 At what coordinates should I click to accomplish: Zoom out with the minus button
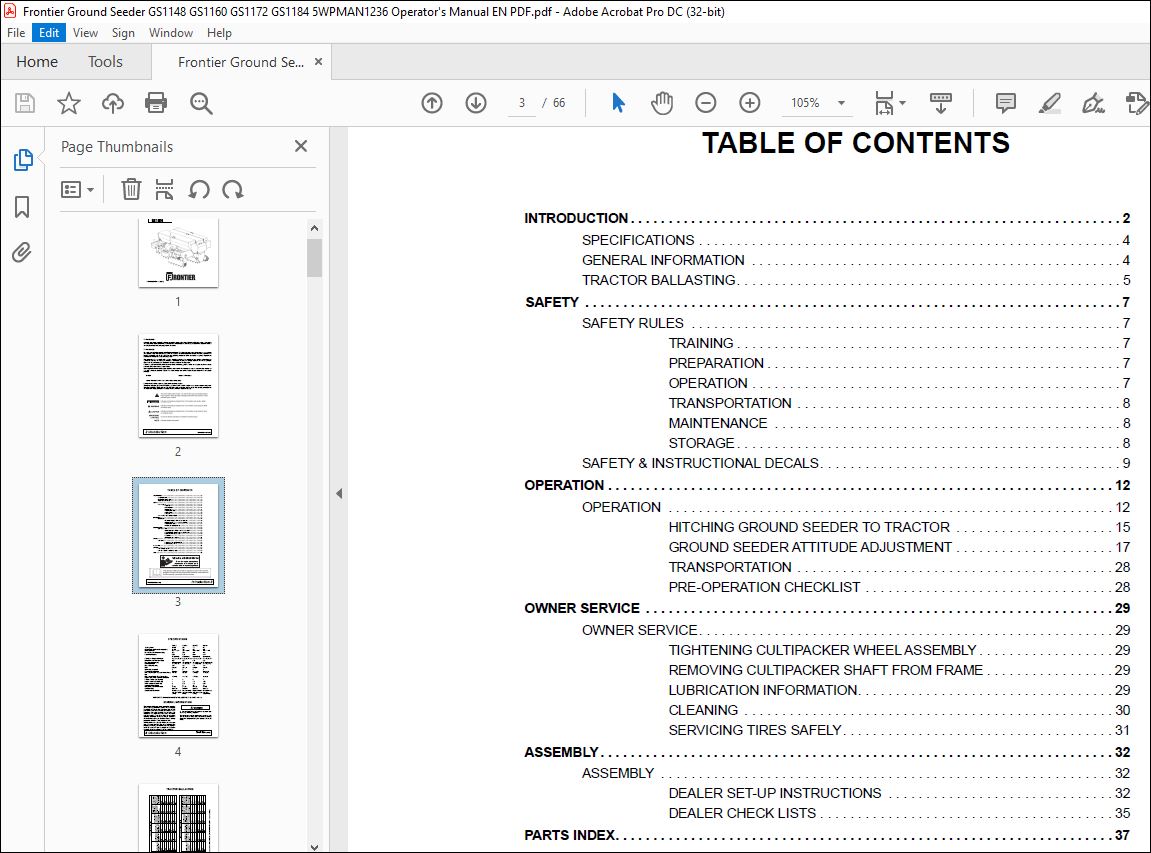[x=705, y=103]
